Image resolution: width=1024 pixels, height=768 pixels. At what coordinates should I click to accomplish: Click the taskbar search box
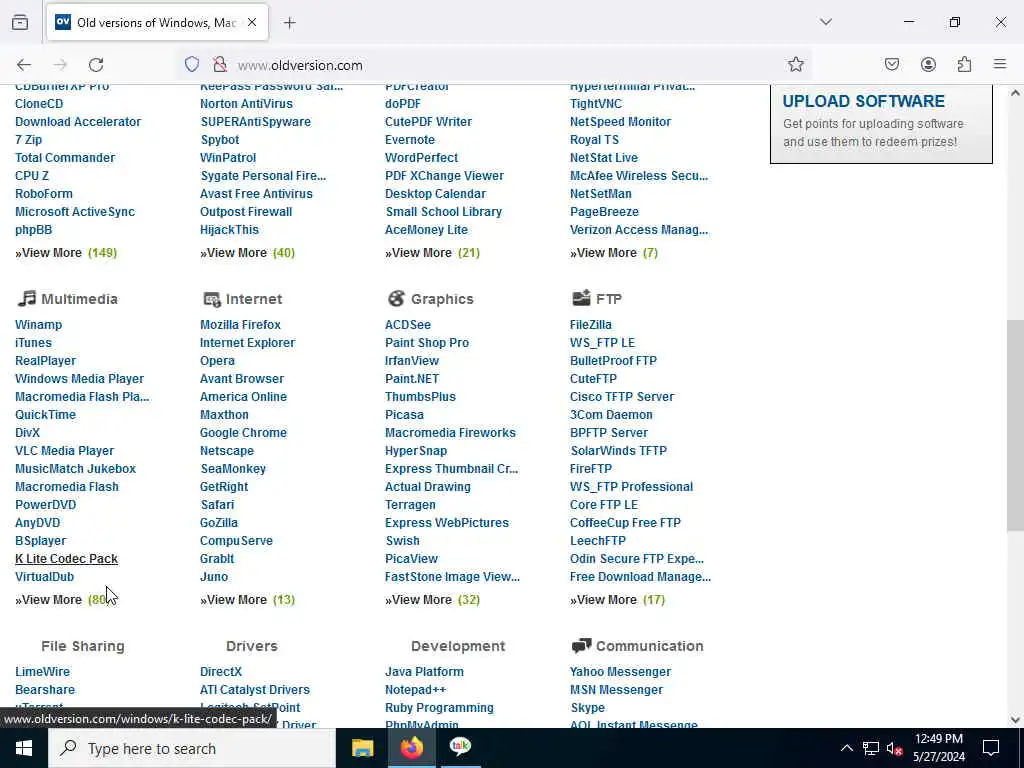tap(192, 748)
